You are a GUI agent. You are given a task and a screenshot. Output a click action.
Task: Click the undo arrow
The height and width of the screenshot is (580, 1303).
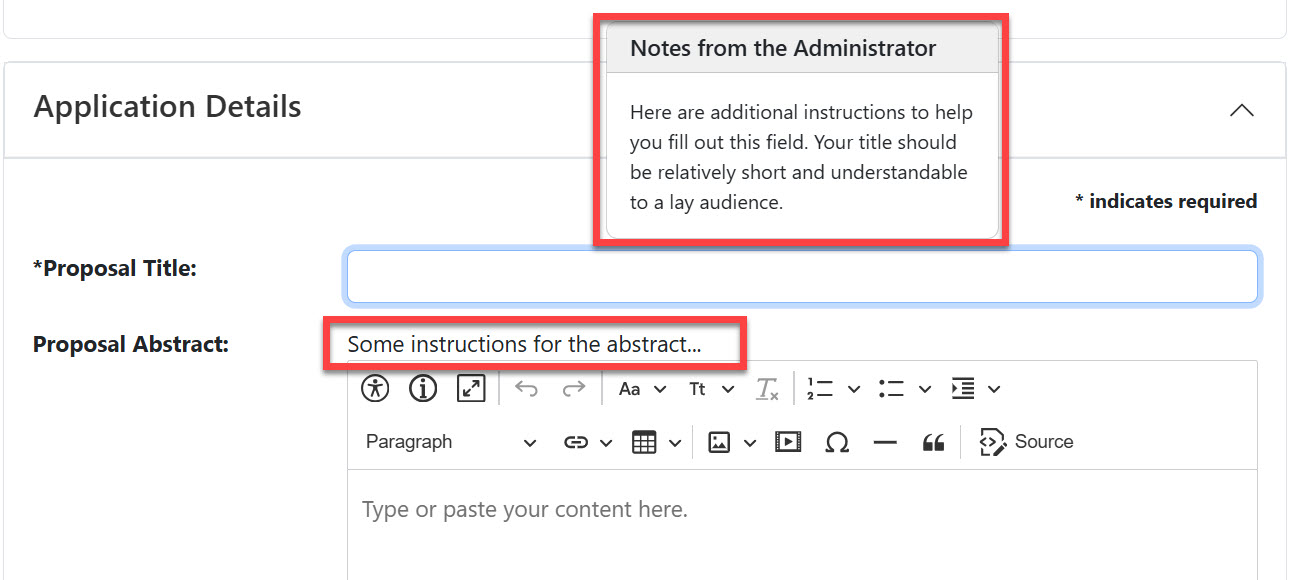[526, 389]
